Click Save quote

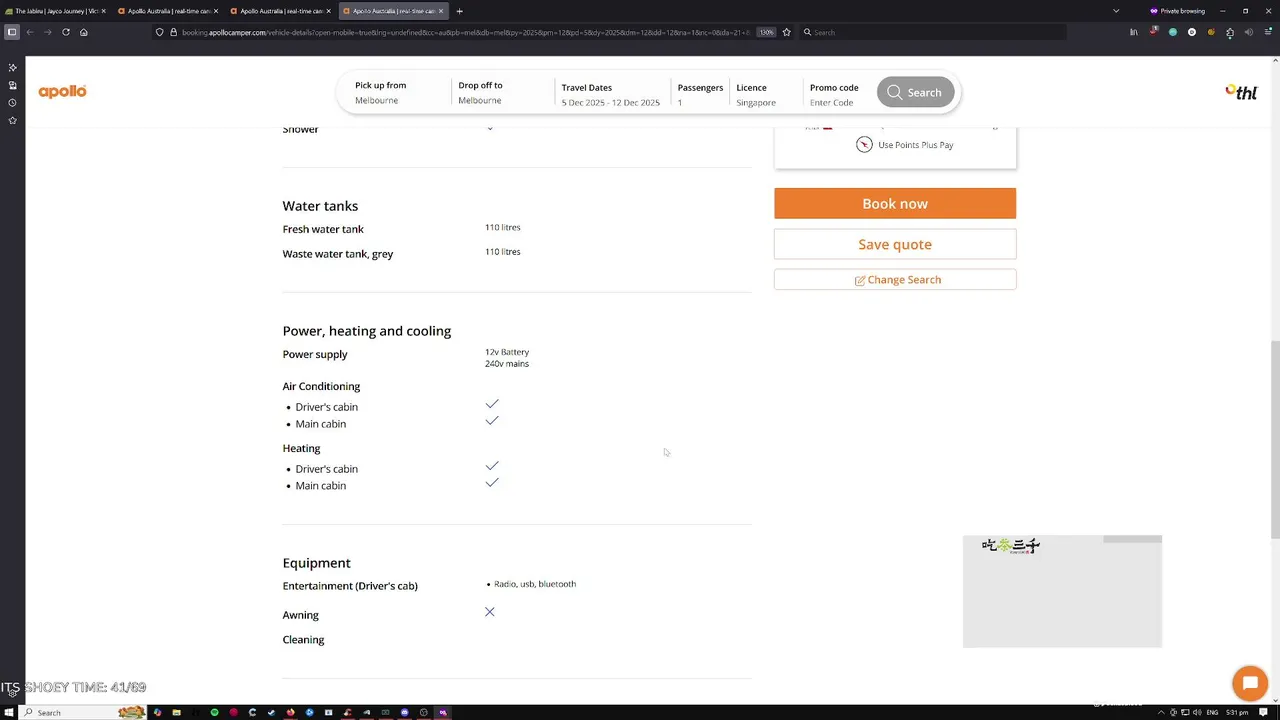pos(895,244)
